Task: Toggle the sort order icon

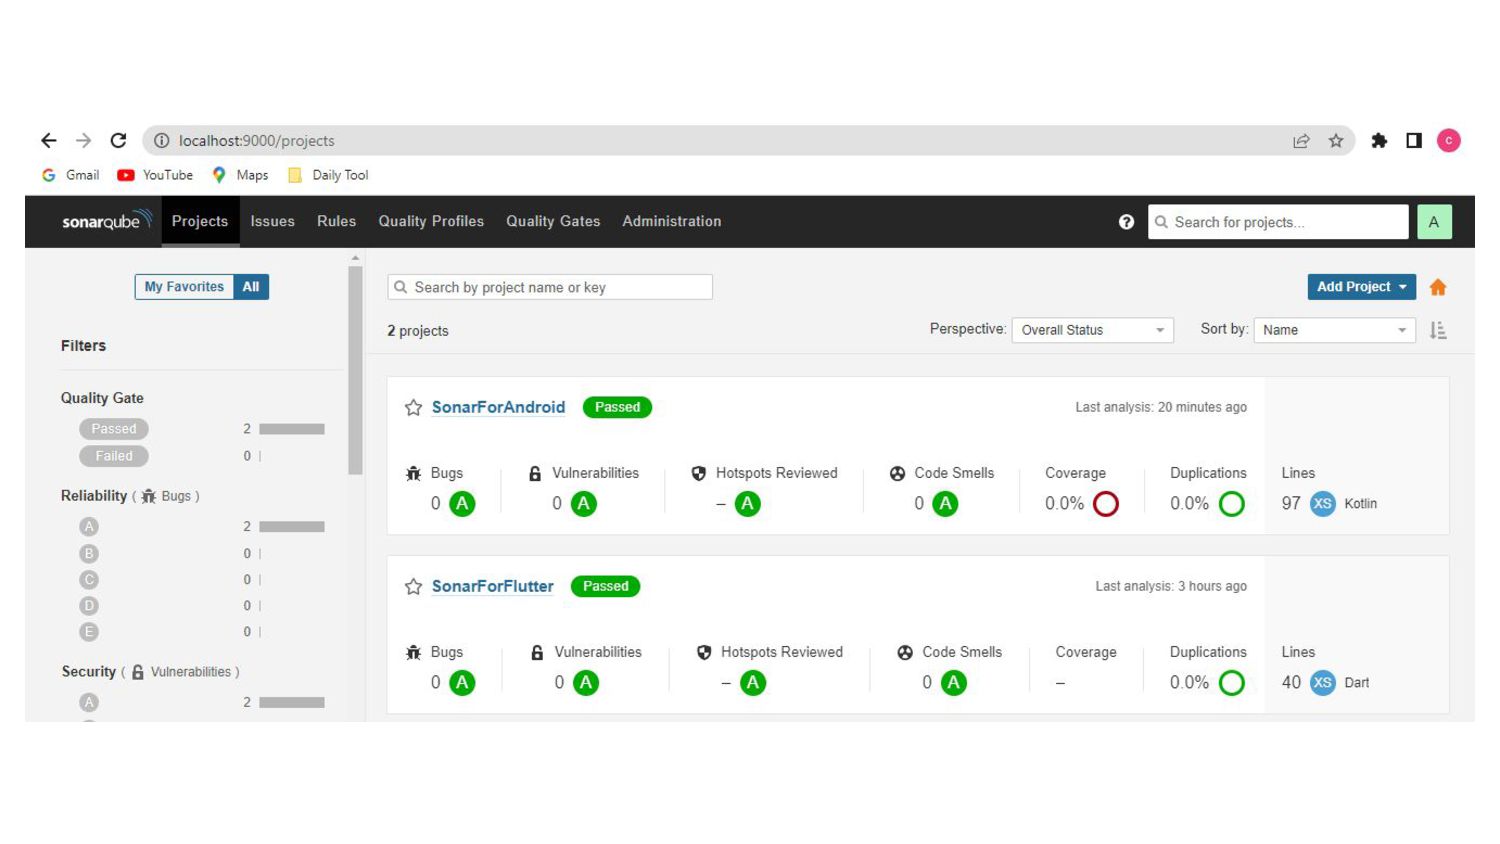Action: (x=1438, y=330)
